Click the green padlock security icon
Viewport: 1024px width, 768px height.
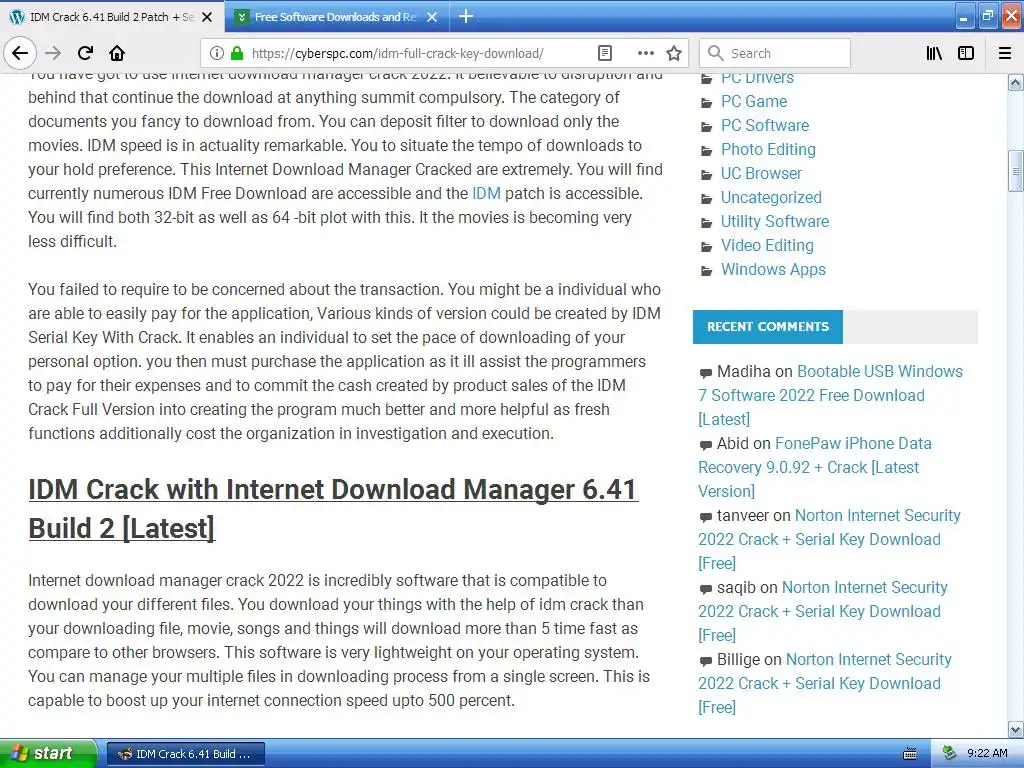pyautogui.click(x=237, y=54)
